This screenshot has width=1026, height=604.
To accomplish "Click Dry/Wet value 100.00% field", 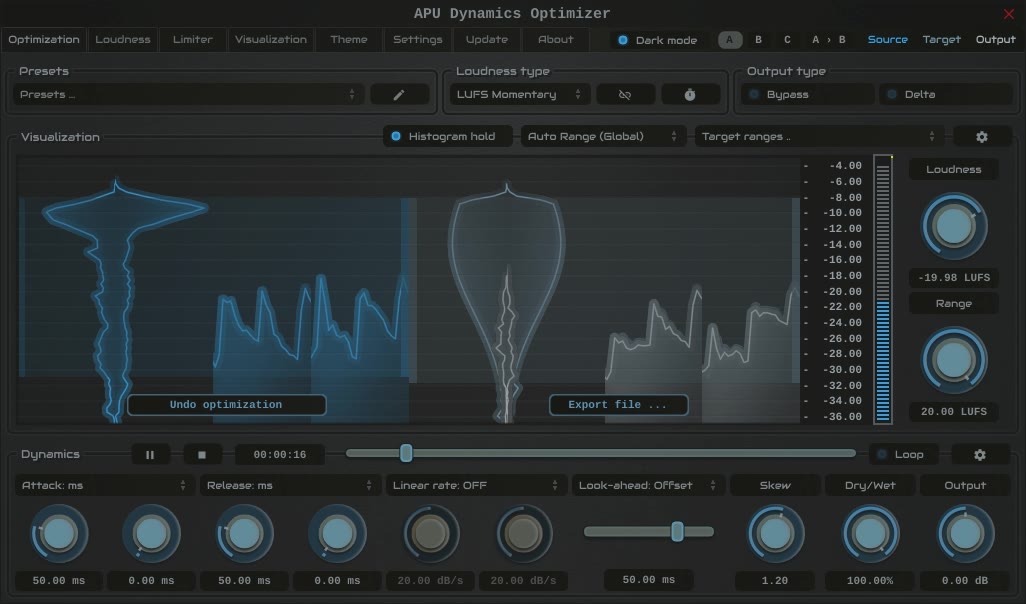I will pyautogui.click(x=870, y=580).
